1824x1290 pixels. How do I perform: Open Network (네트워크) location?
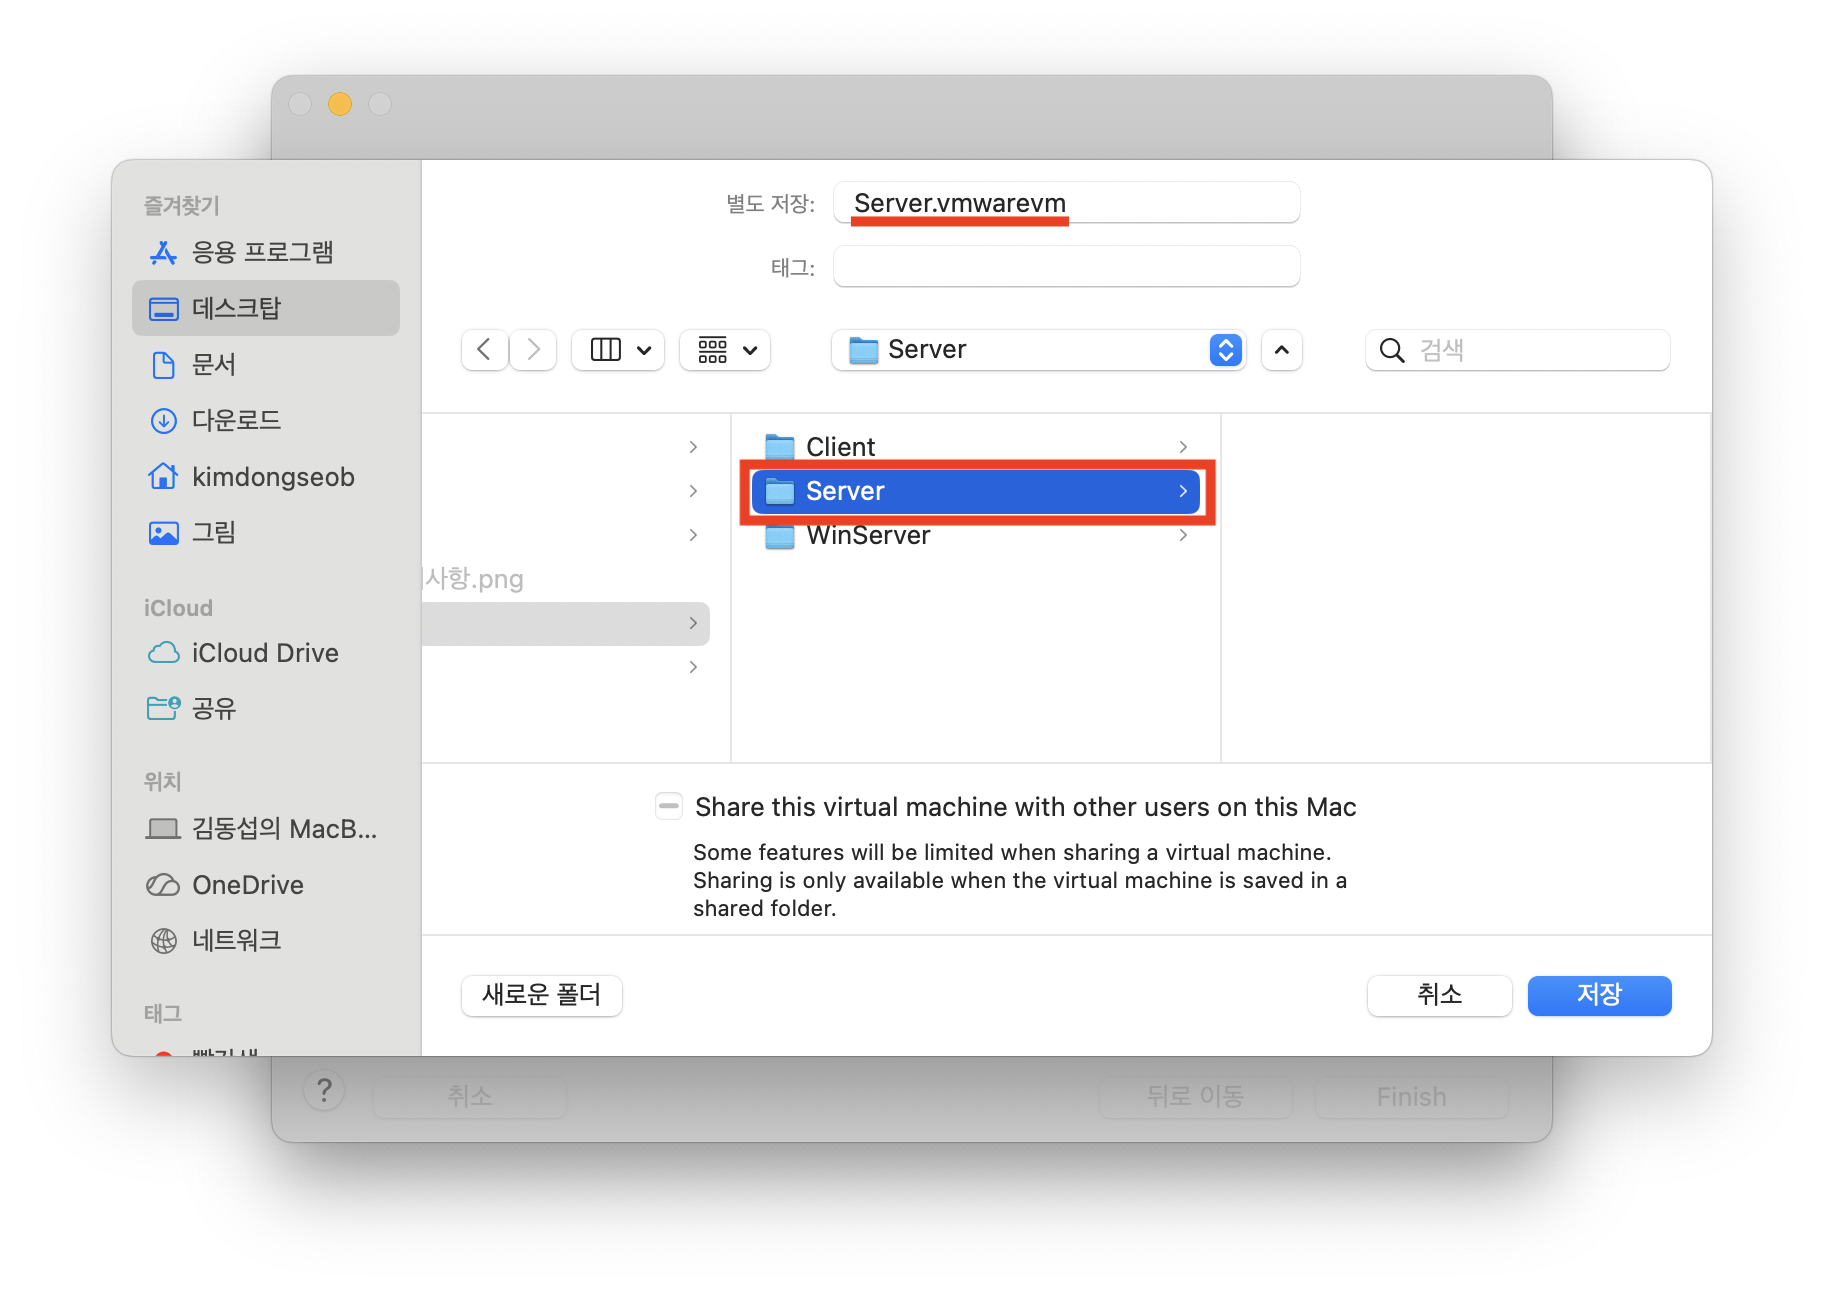265,940
